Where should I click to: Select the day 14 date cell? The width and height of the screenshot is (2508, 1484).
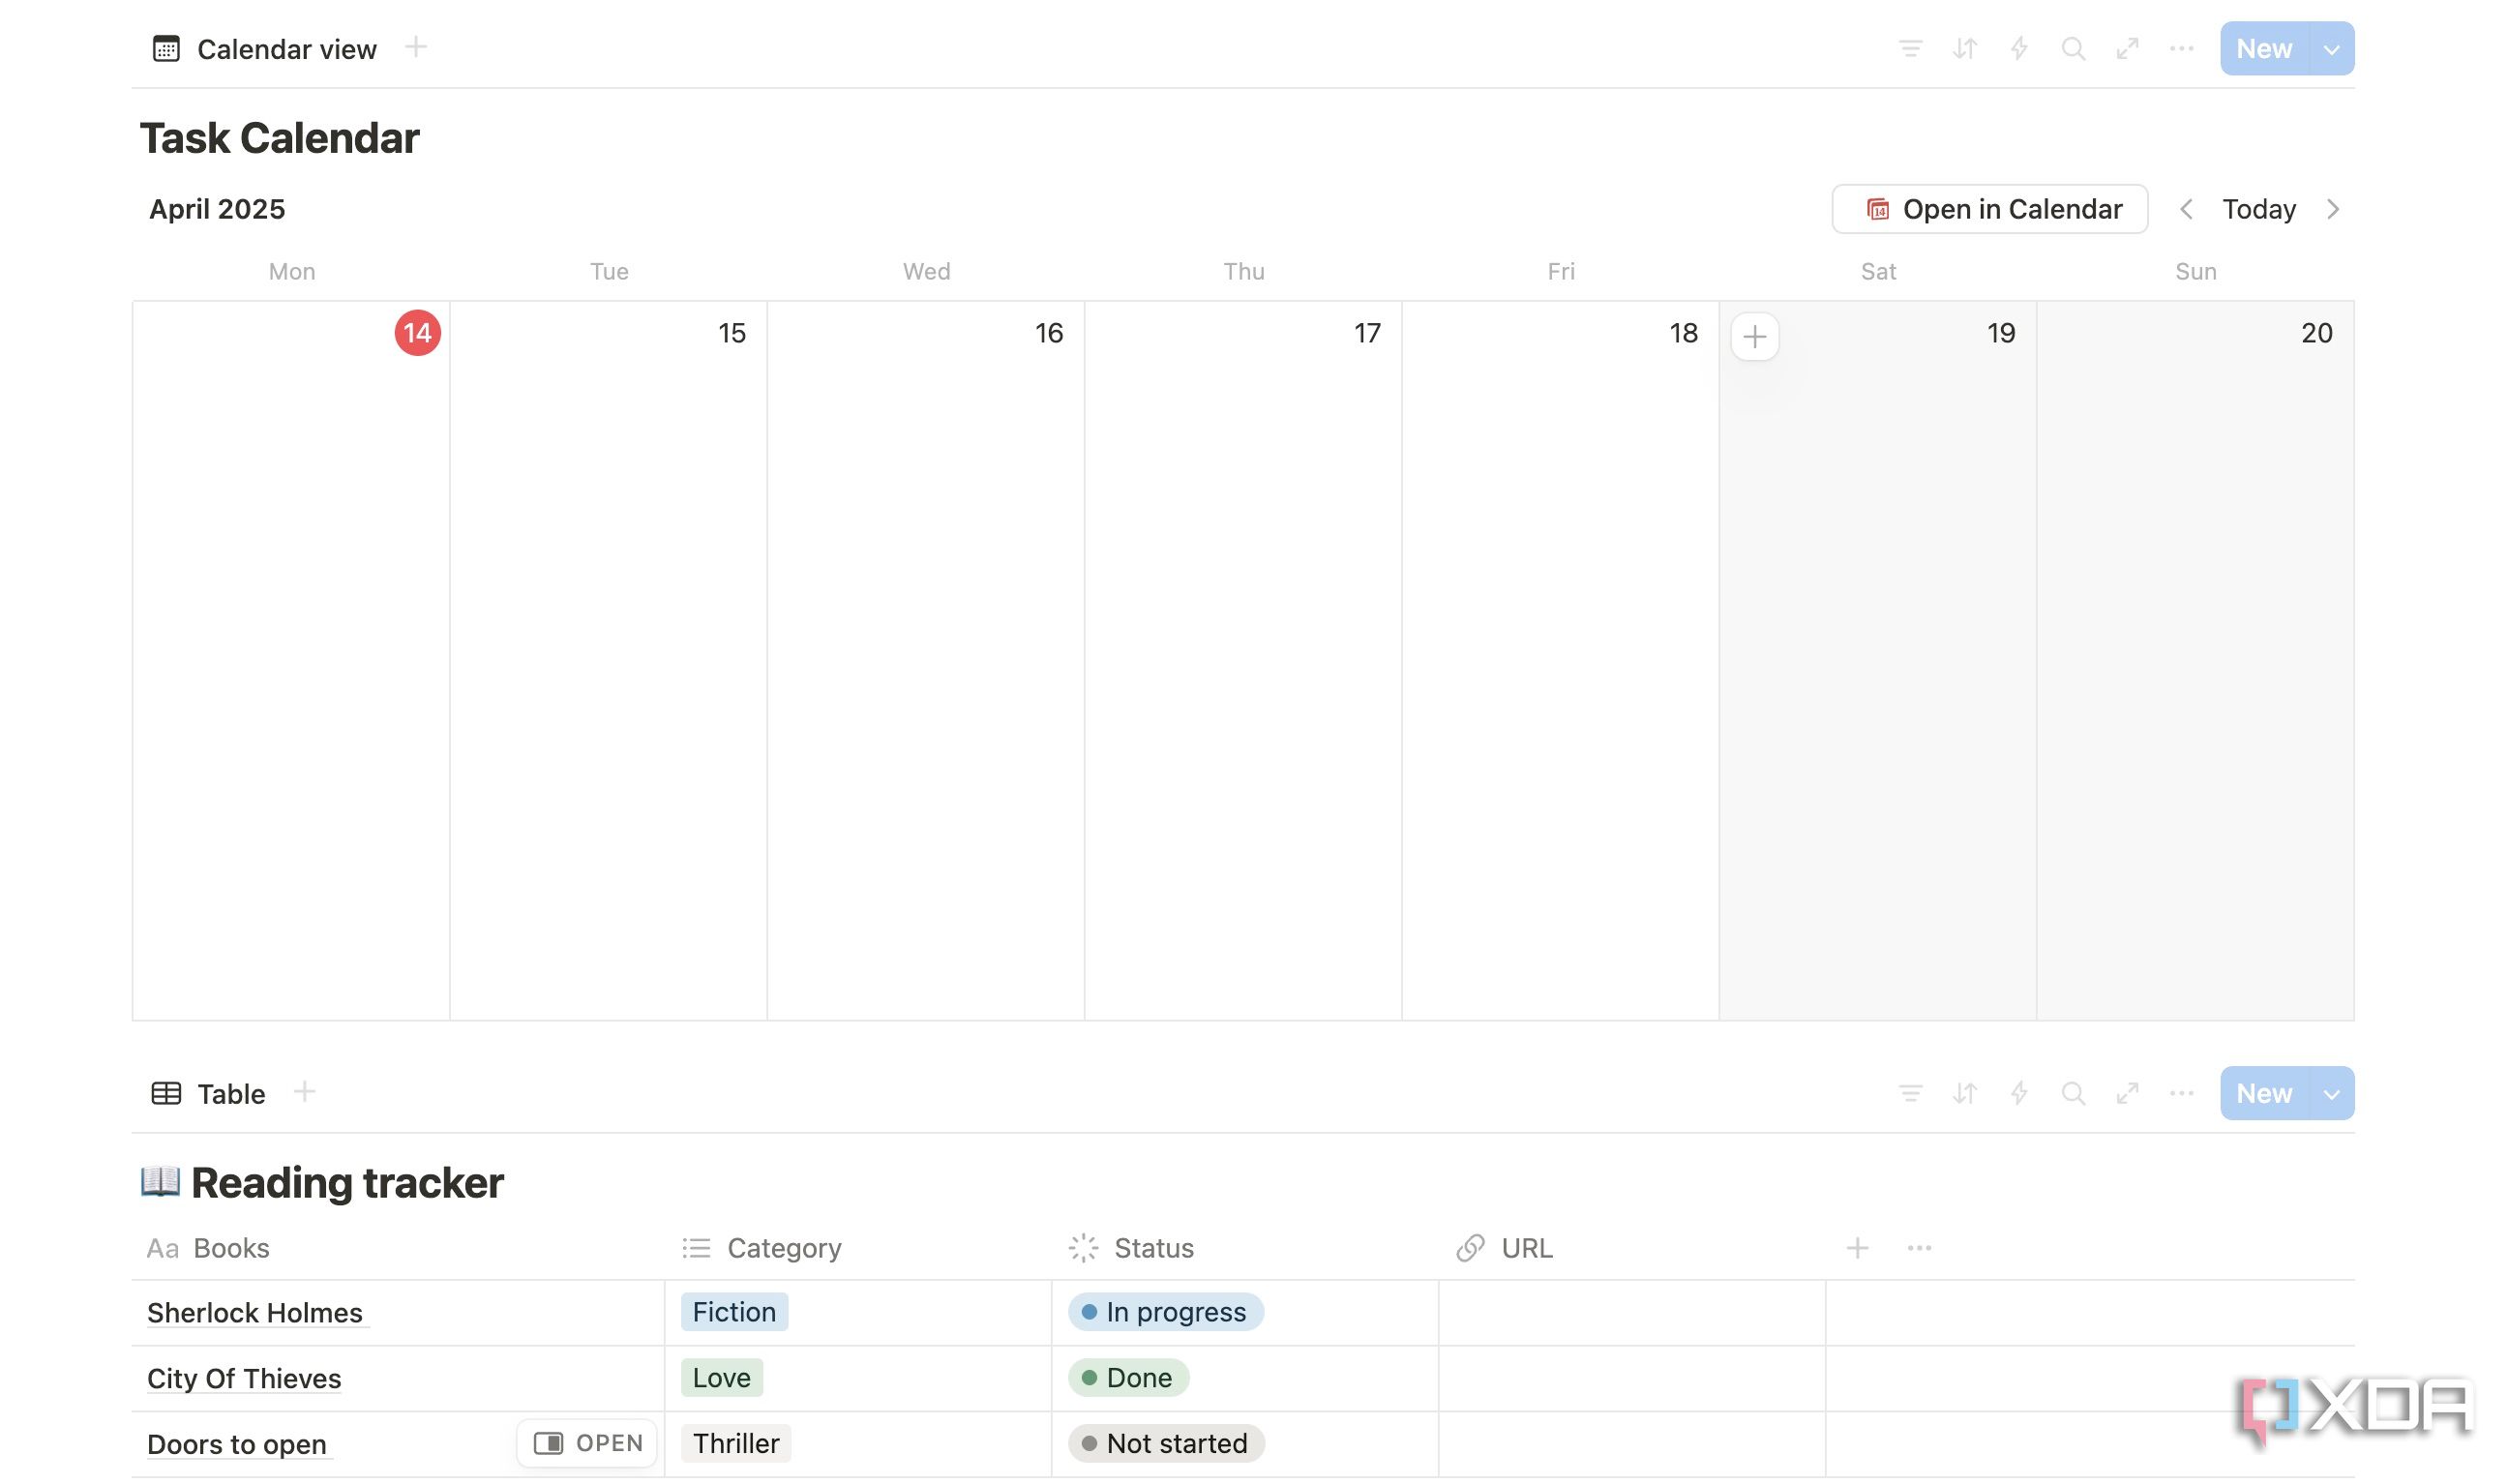pos(291,660)
